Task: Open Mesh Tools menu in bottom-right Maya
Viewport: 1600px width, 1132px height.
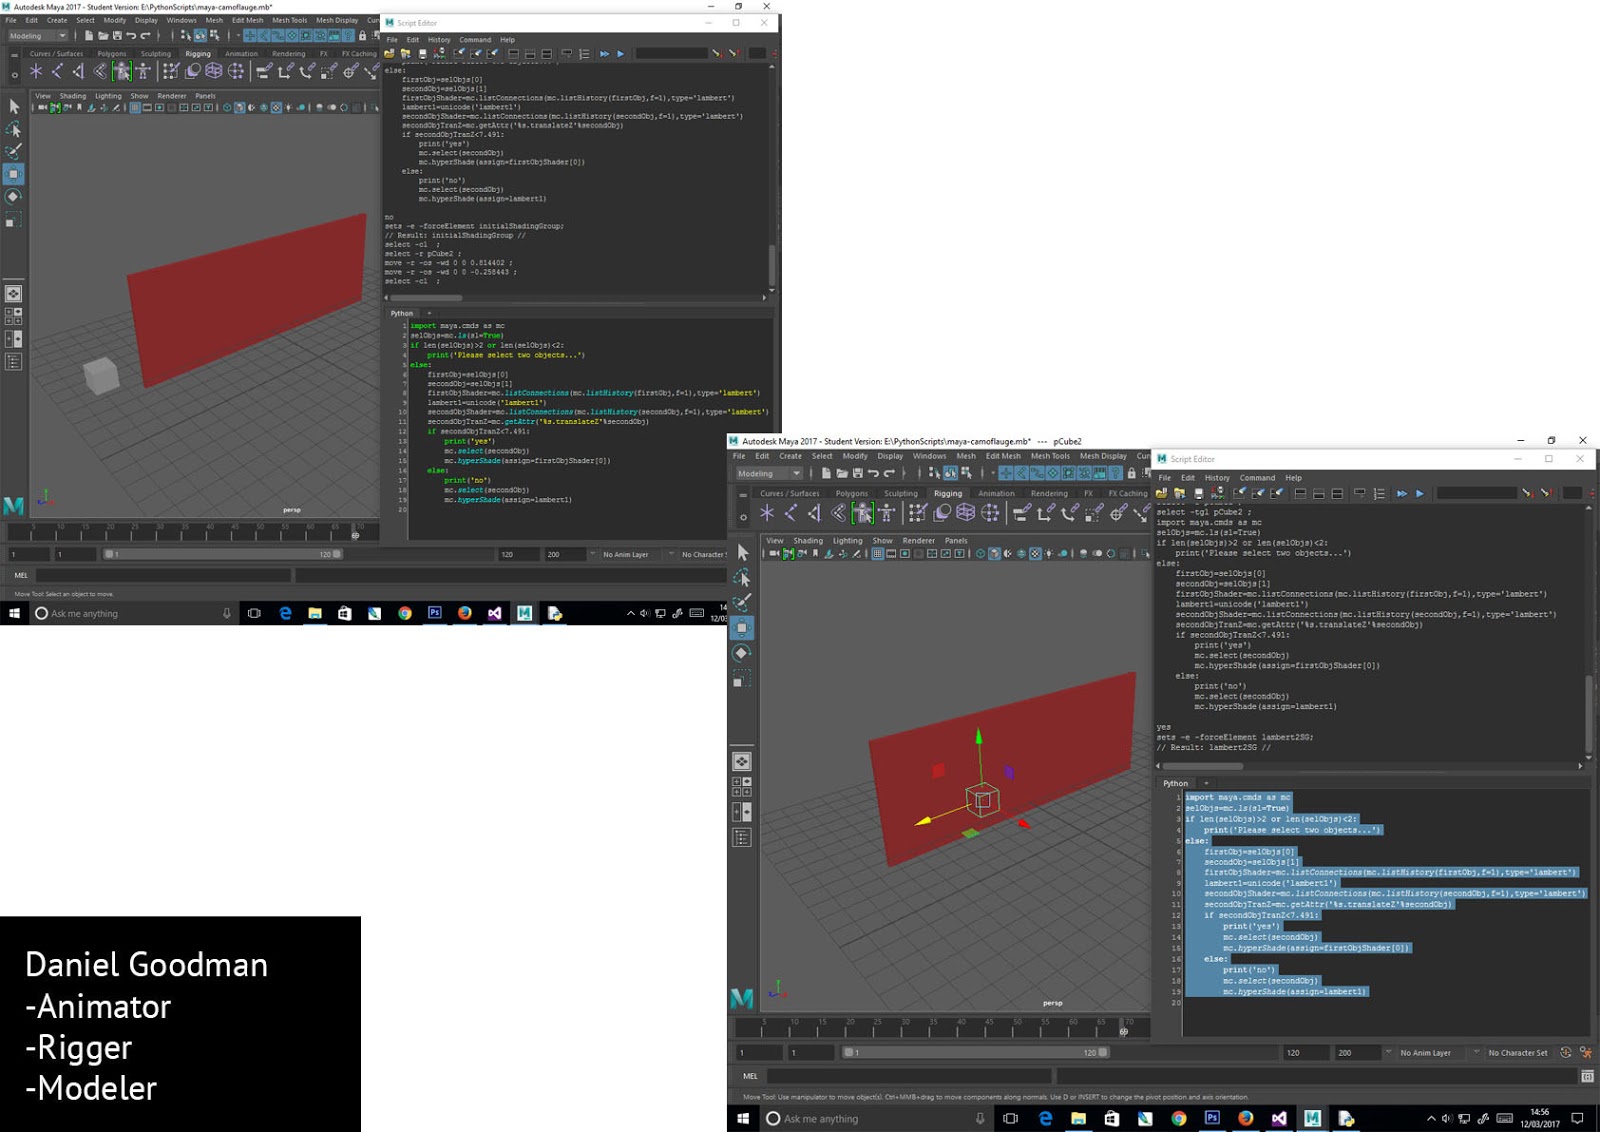Action: coord(1050,456)
